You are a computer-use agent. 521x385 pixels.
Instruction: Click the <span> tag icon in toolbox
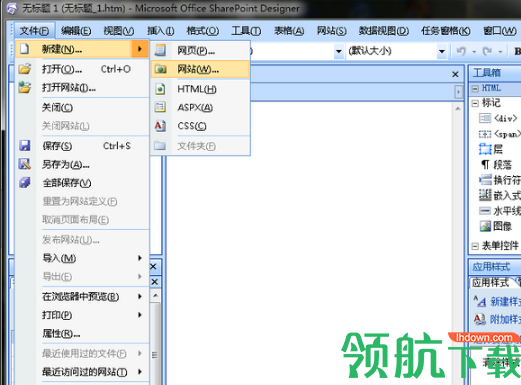pos(485,134)
